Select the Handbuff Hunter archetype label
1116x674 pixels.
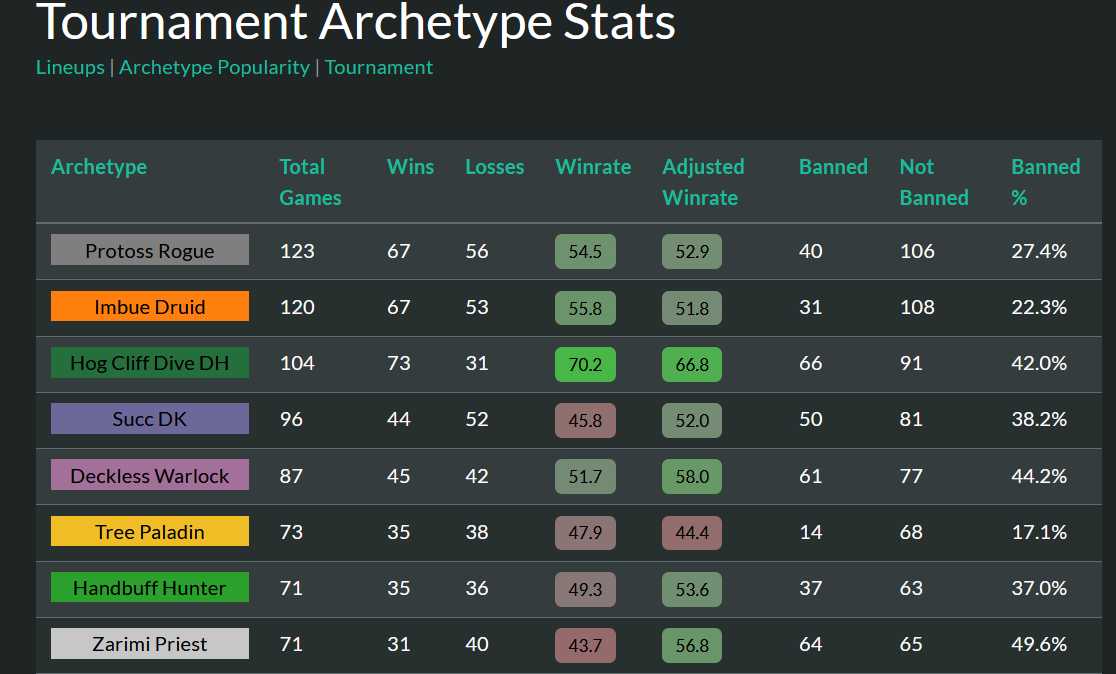150,587
